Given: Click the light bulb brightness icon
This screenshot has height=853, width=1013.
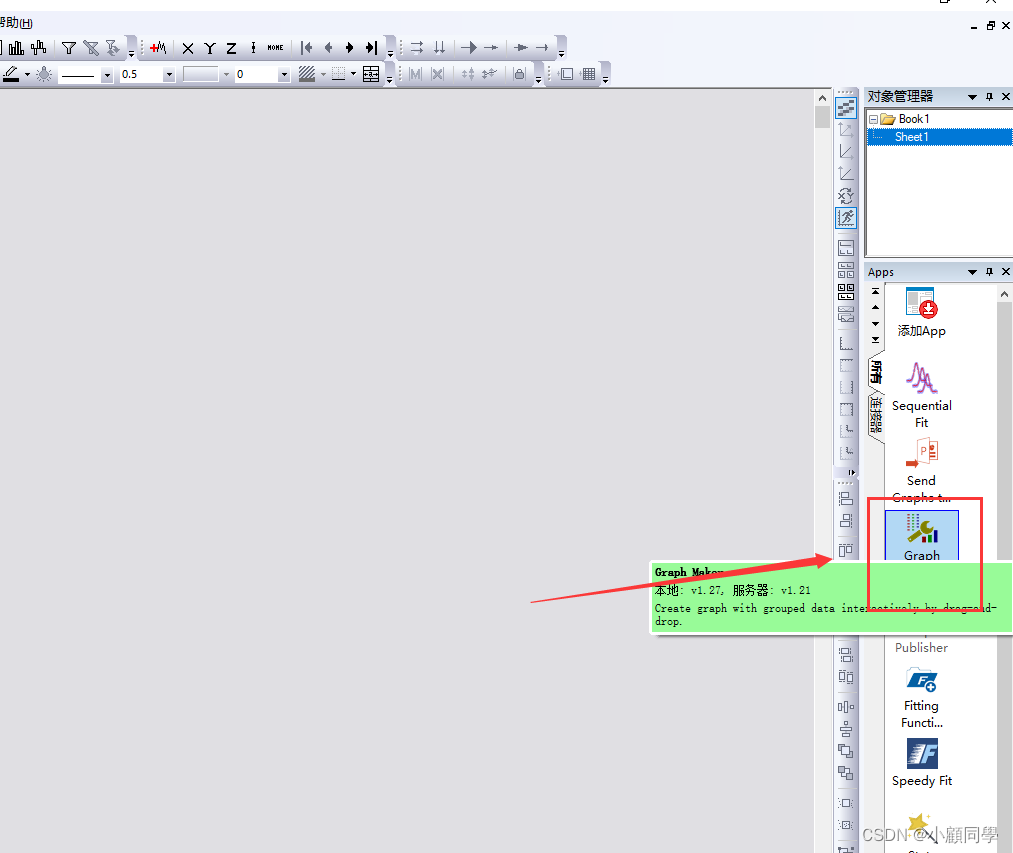Looking at the screenshot, I should (44, 74).
